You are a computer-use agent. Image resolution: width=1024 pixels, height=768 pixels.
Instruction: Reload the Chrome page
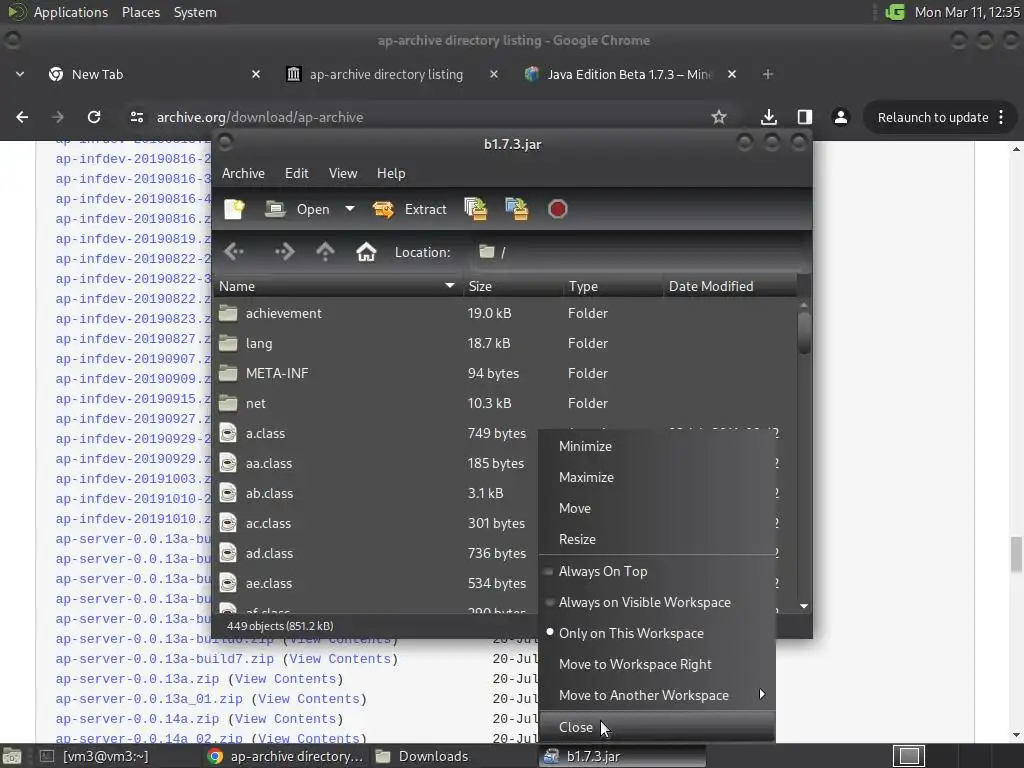pyautogui.click(x=94, y=117)
